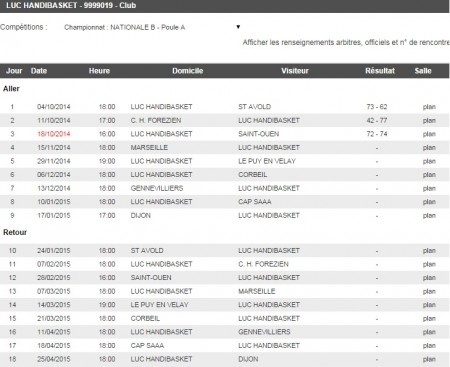Open plan link for DIJON match on 17/01/2015

[429, 216]
